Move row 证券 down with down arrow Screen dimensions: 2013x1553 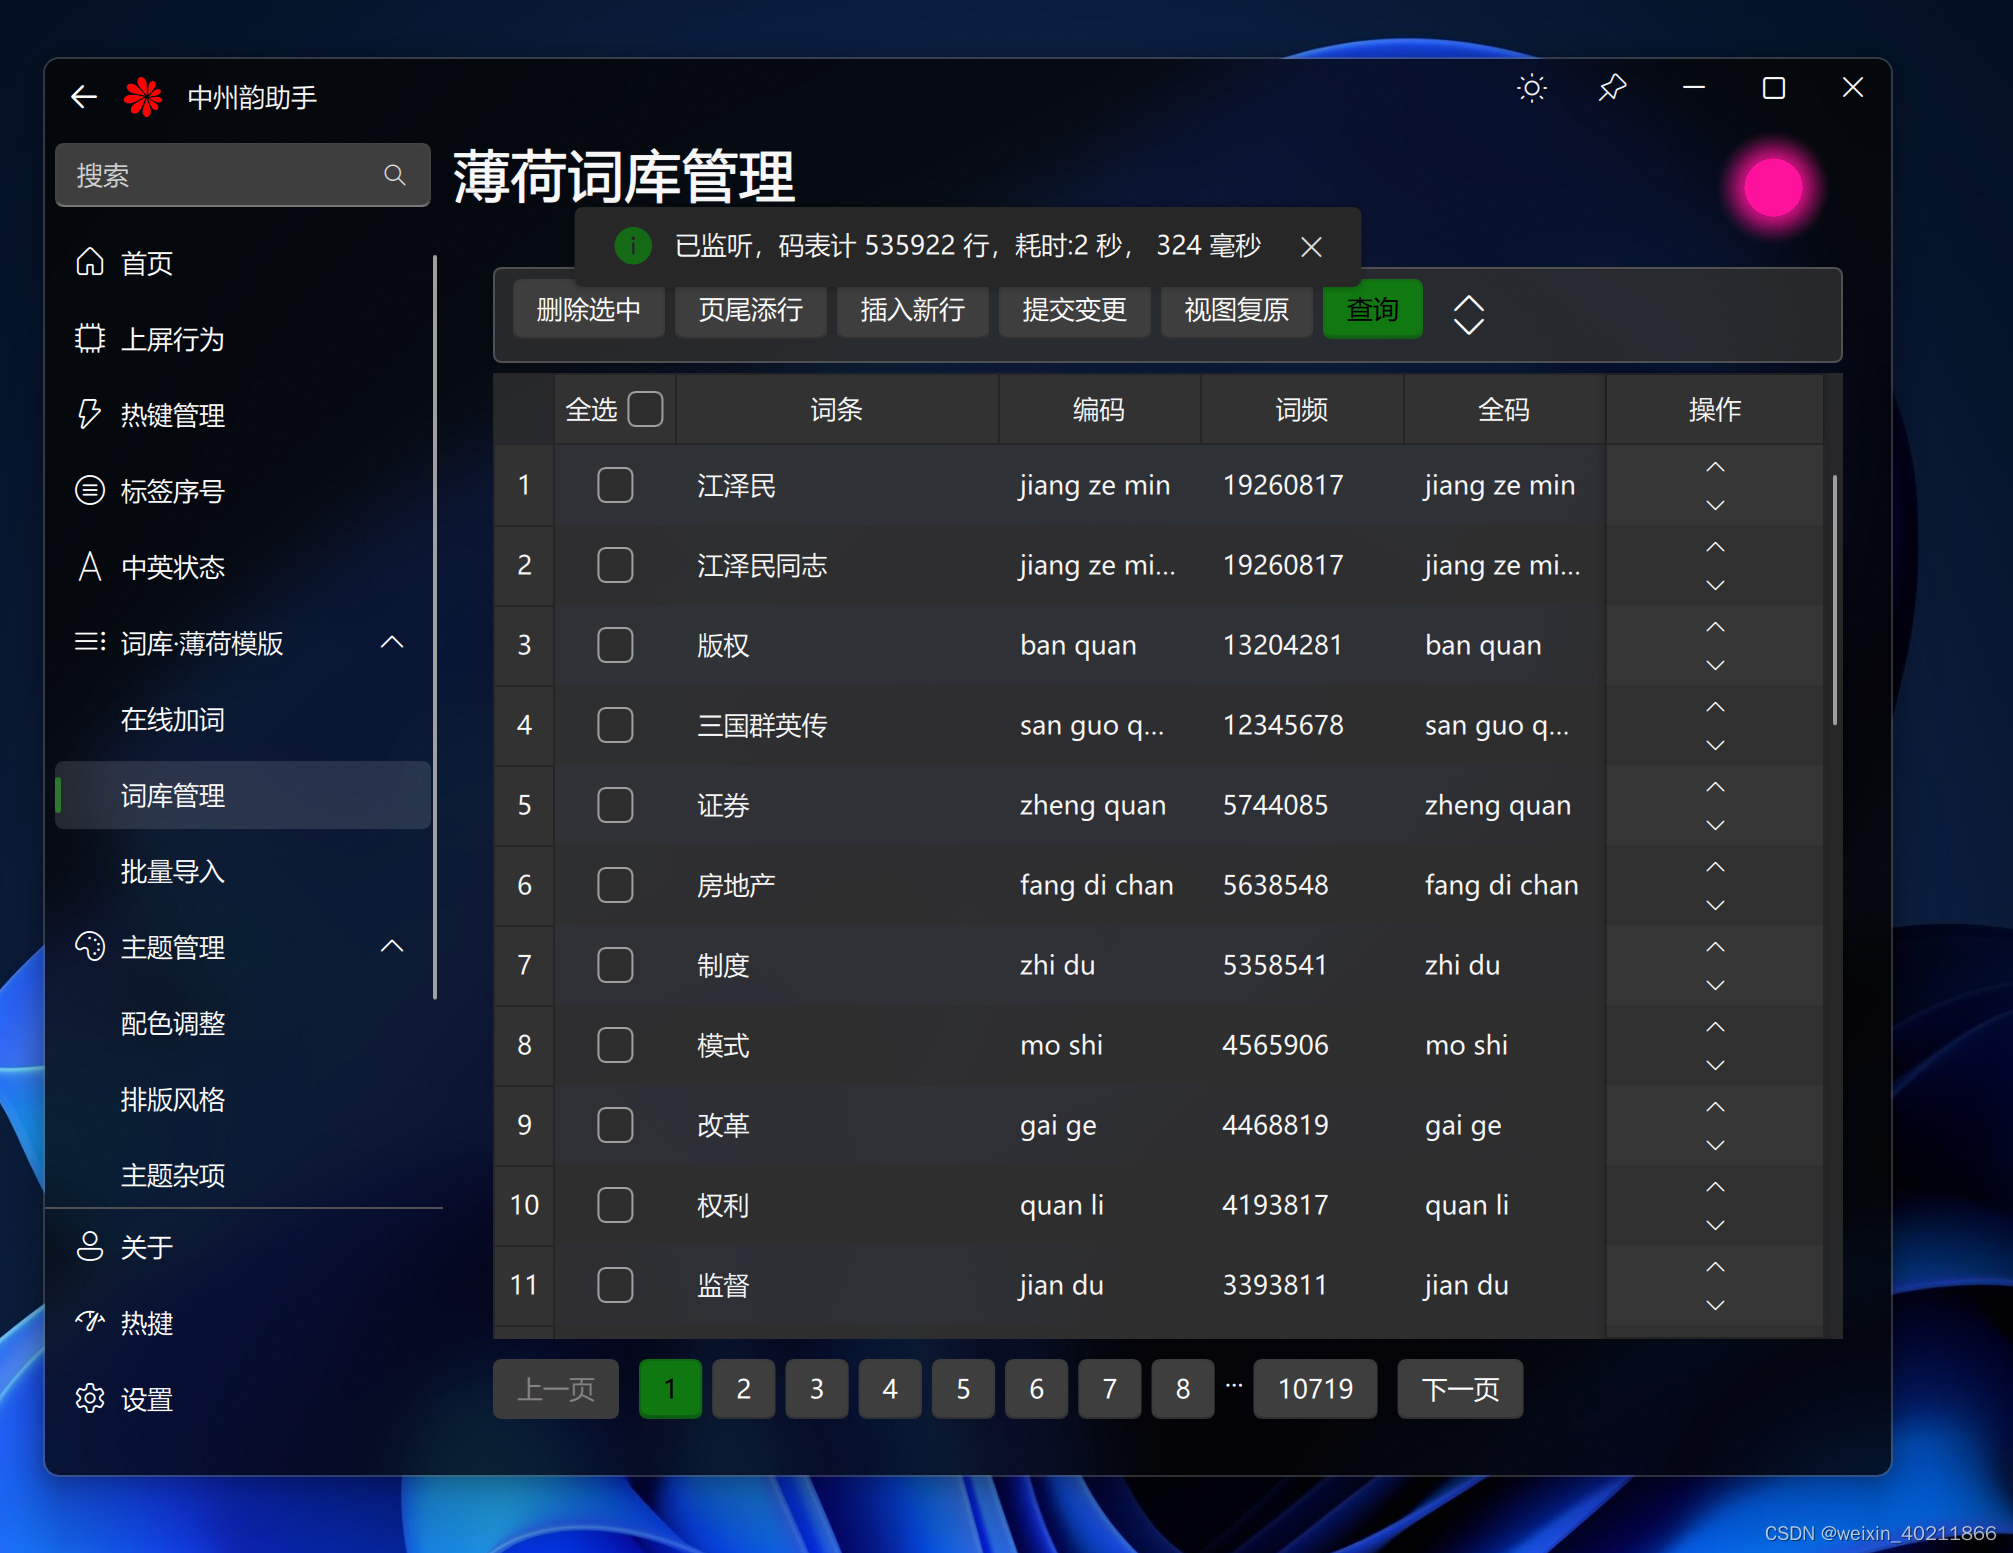point(1715,825)
